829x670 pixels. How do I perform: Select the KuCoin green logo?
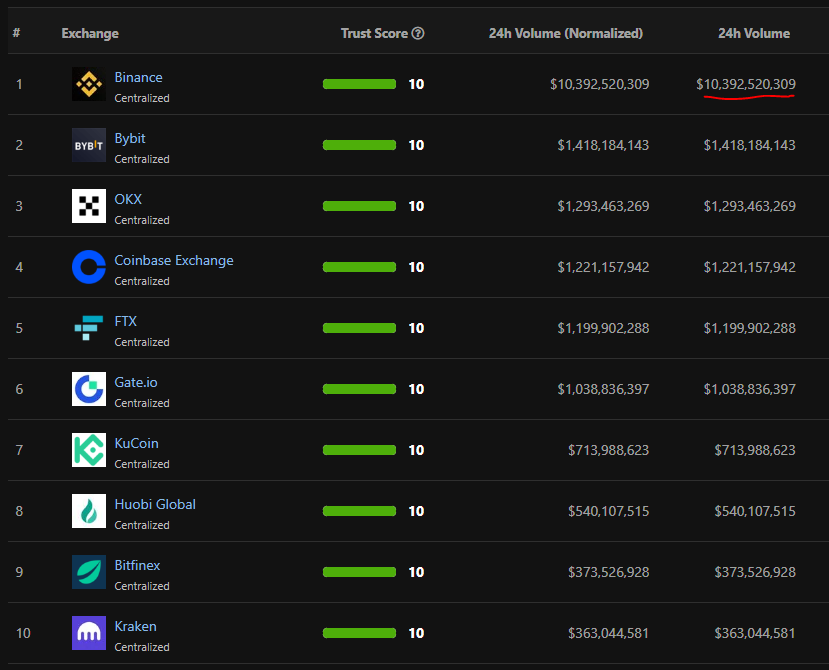pyautogui.click(x=88, y=450)
